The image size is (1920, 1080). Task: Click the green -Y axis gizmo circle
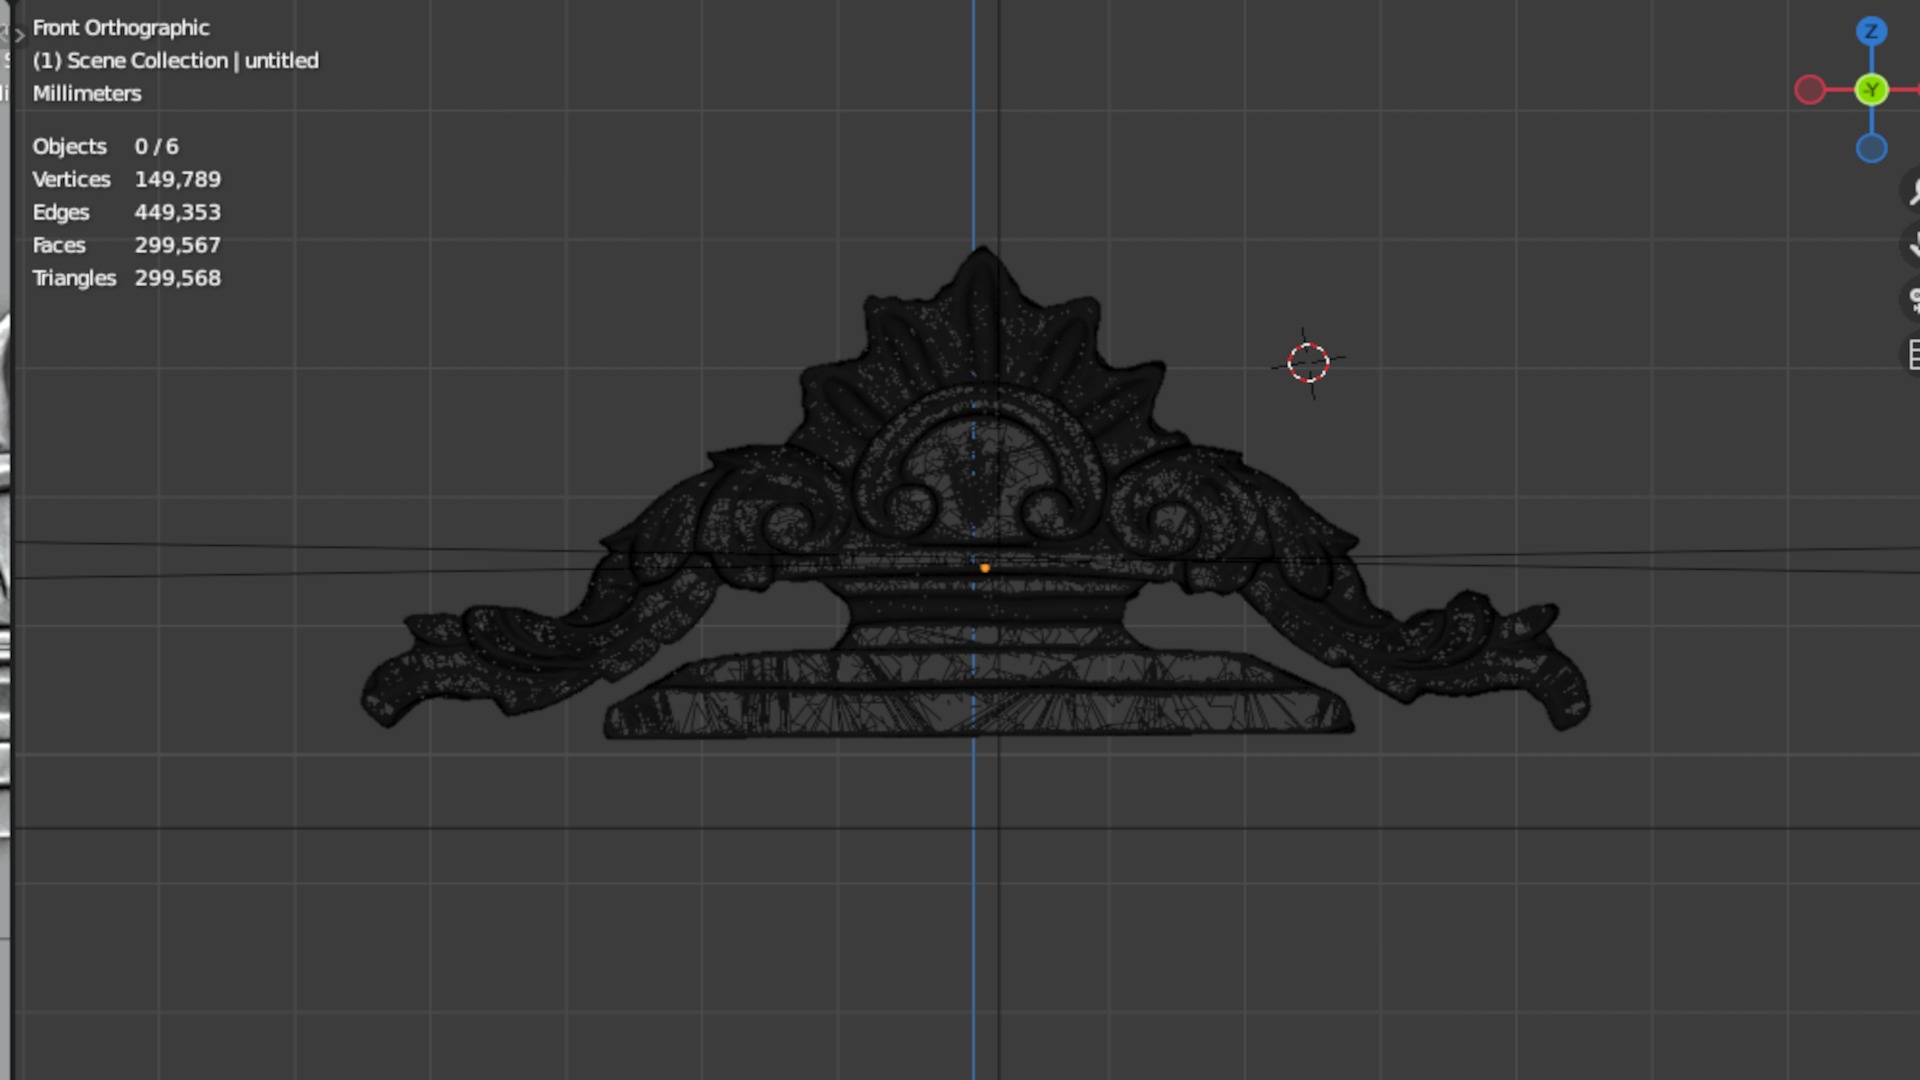(x=1871, y=90)
